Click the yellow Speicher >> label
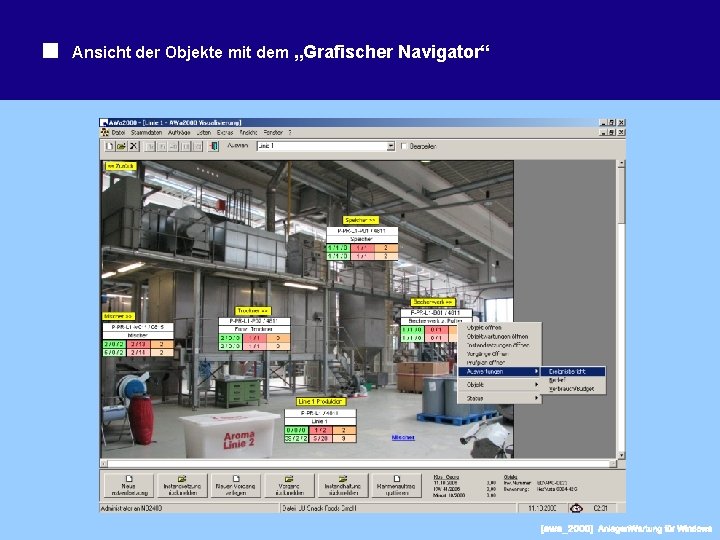 pyautogui.click(x=361, y=220)
